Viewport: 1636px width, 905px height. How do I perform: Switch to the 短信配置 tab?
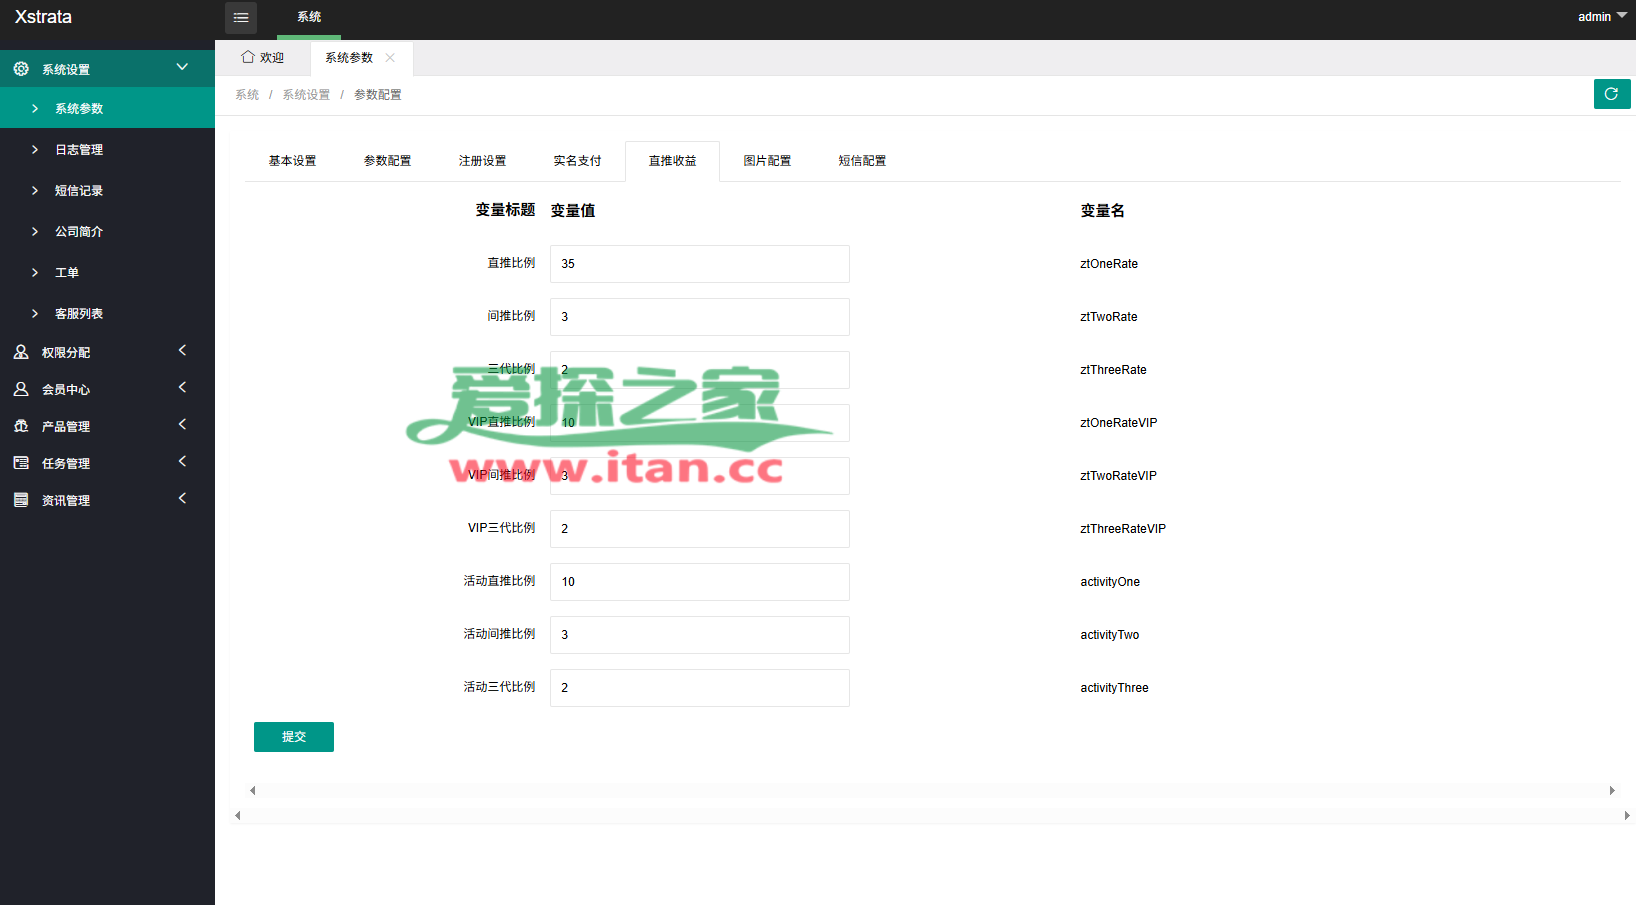coord(862,161)
